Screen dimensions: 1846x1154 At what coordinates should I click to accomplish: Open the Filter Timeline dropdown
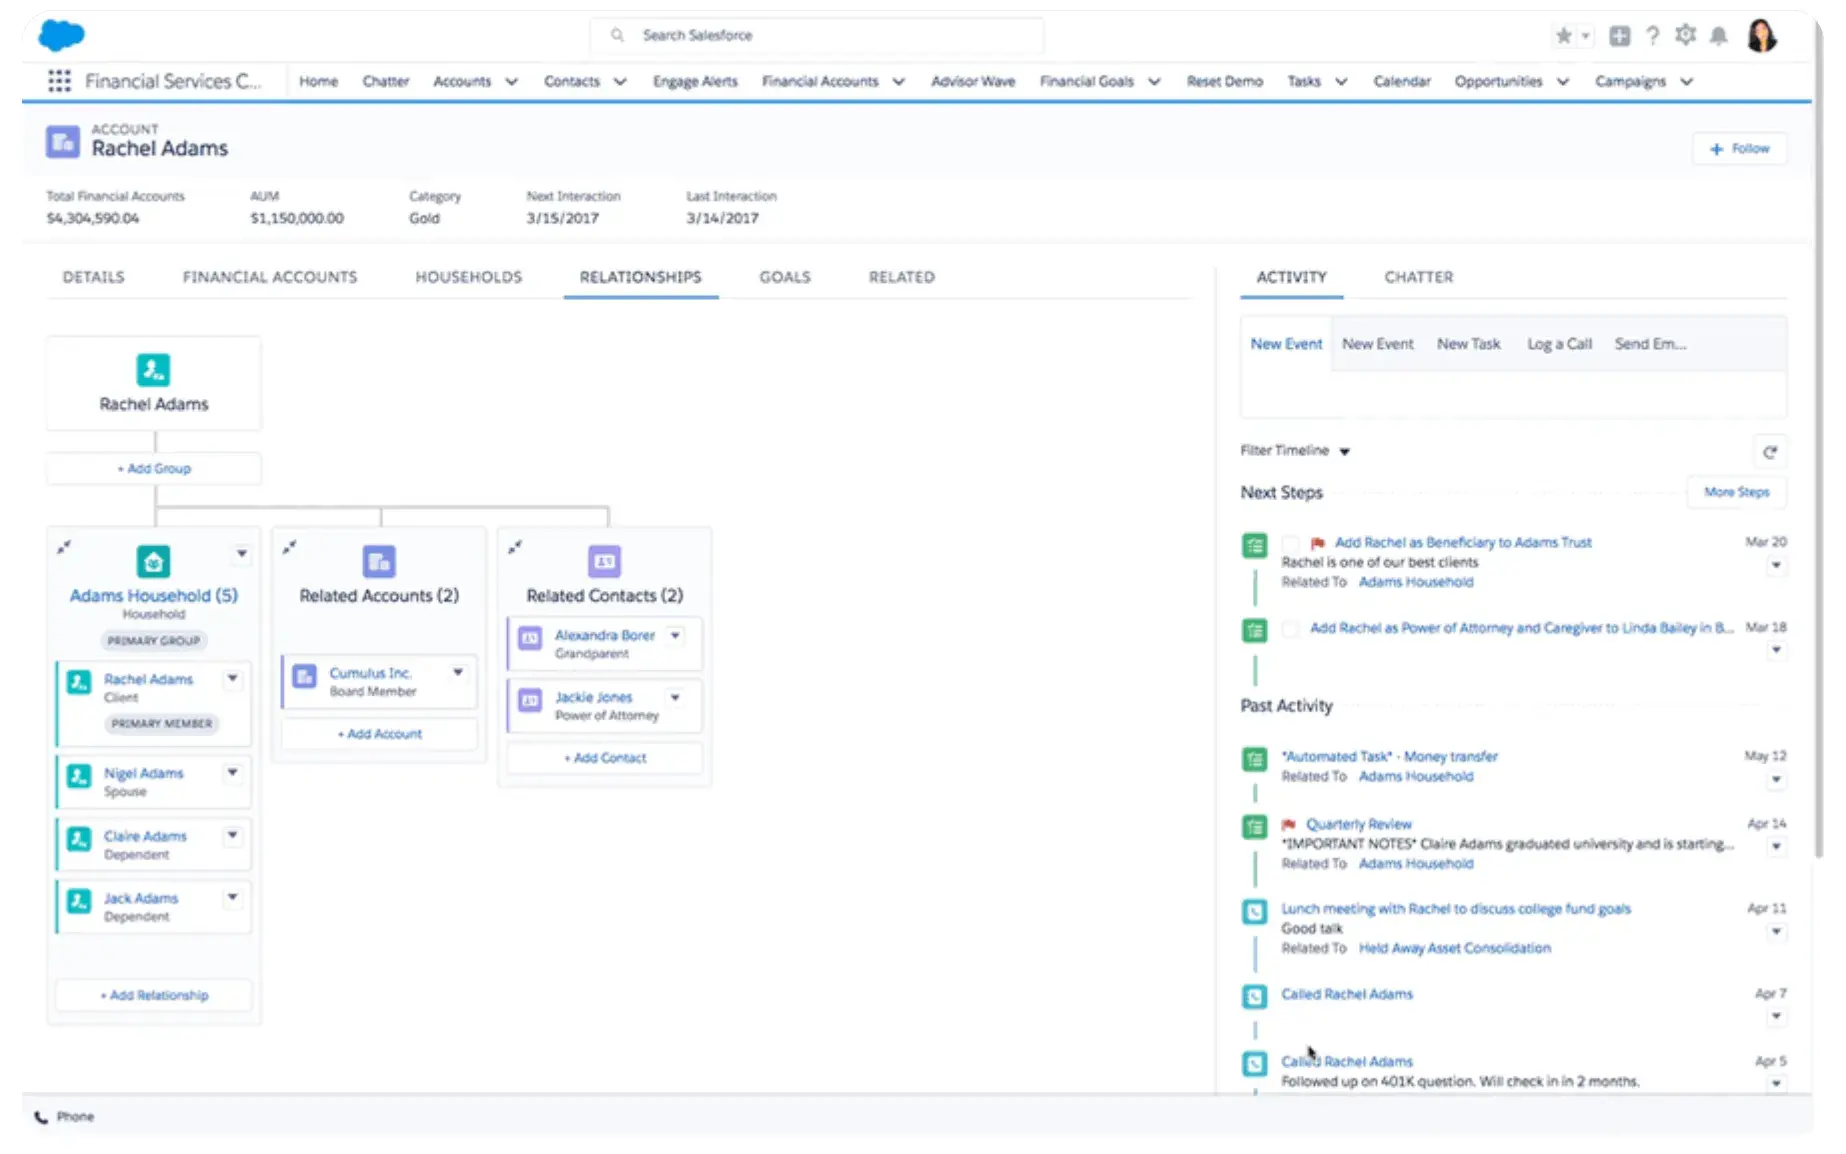pos(1345,451)
